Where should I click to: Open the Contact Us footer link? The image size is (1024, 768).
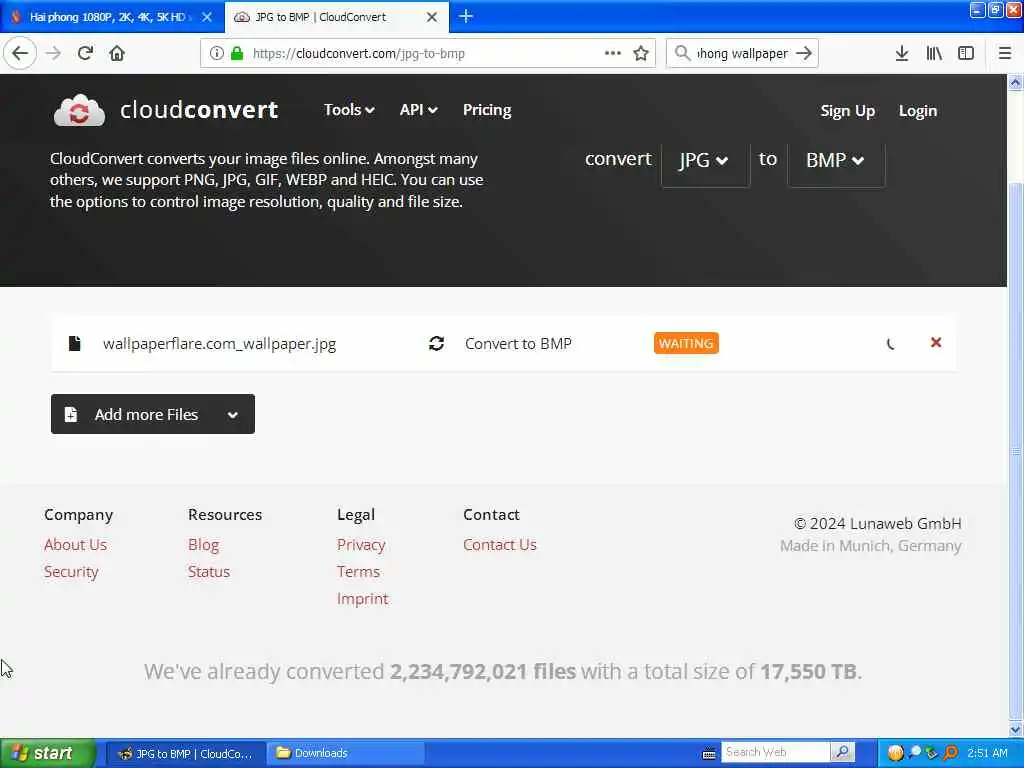pyautogui.click(x=500, y=545)
